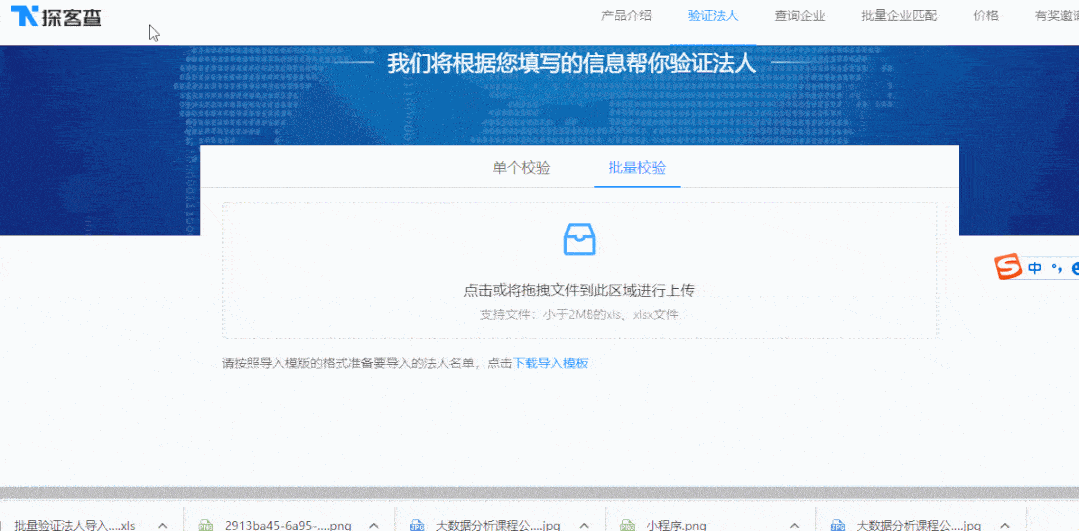
Task: Click the upload inbox icon
Action: click(x=579, y=239)
